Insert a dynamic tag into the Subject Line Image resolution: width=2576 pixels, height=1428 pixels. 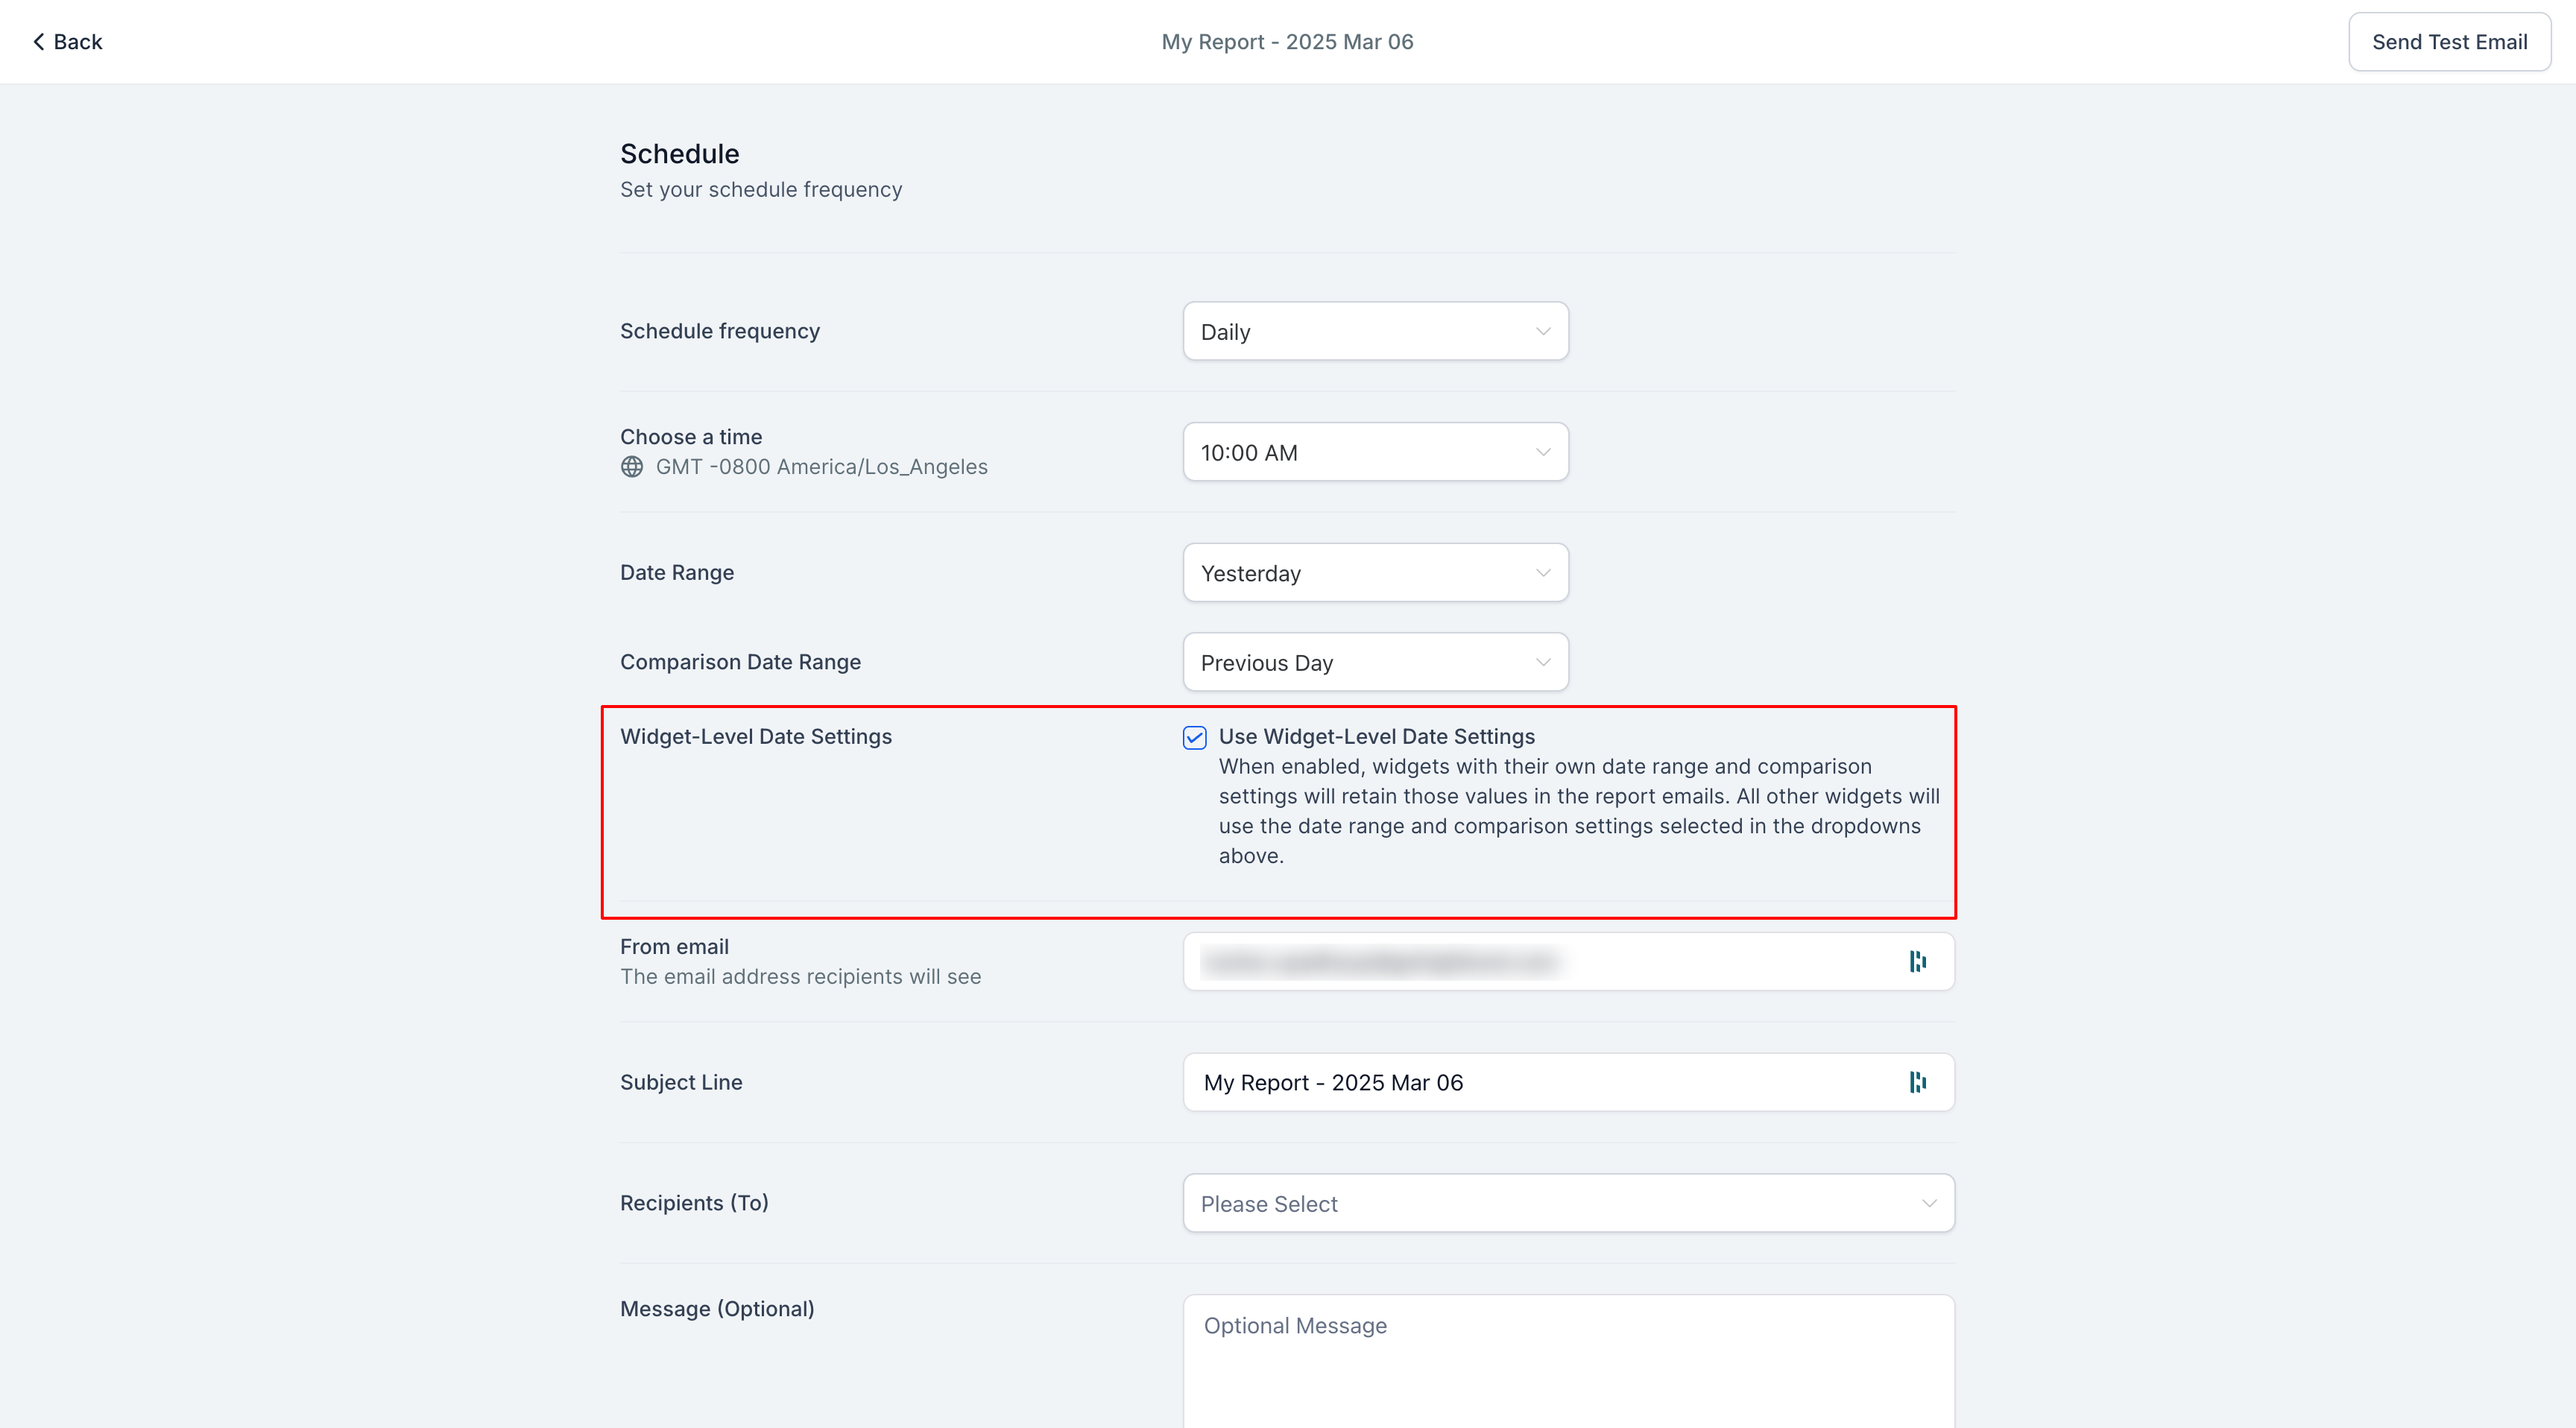point(1918,1082)
